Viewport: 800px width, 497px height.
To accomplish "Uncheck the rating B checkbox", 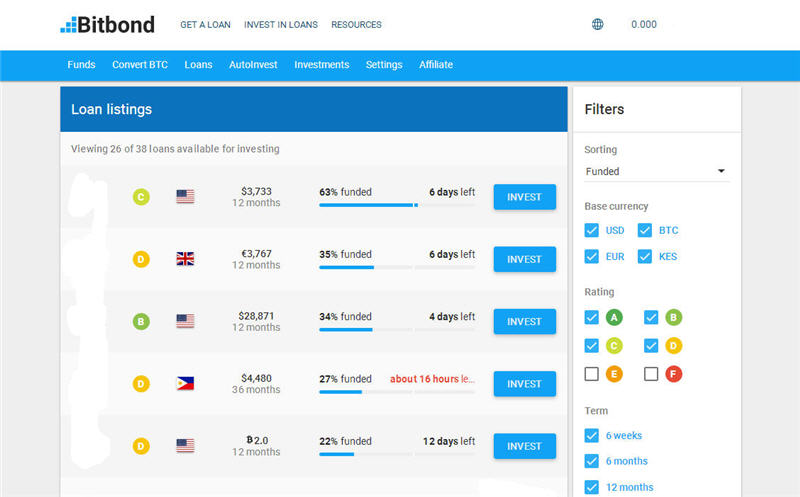I will 651,317.
